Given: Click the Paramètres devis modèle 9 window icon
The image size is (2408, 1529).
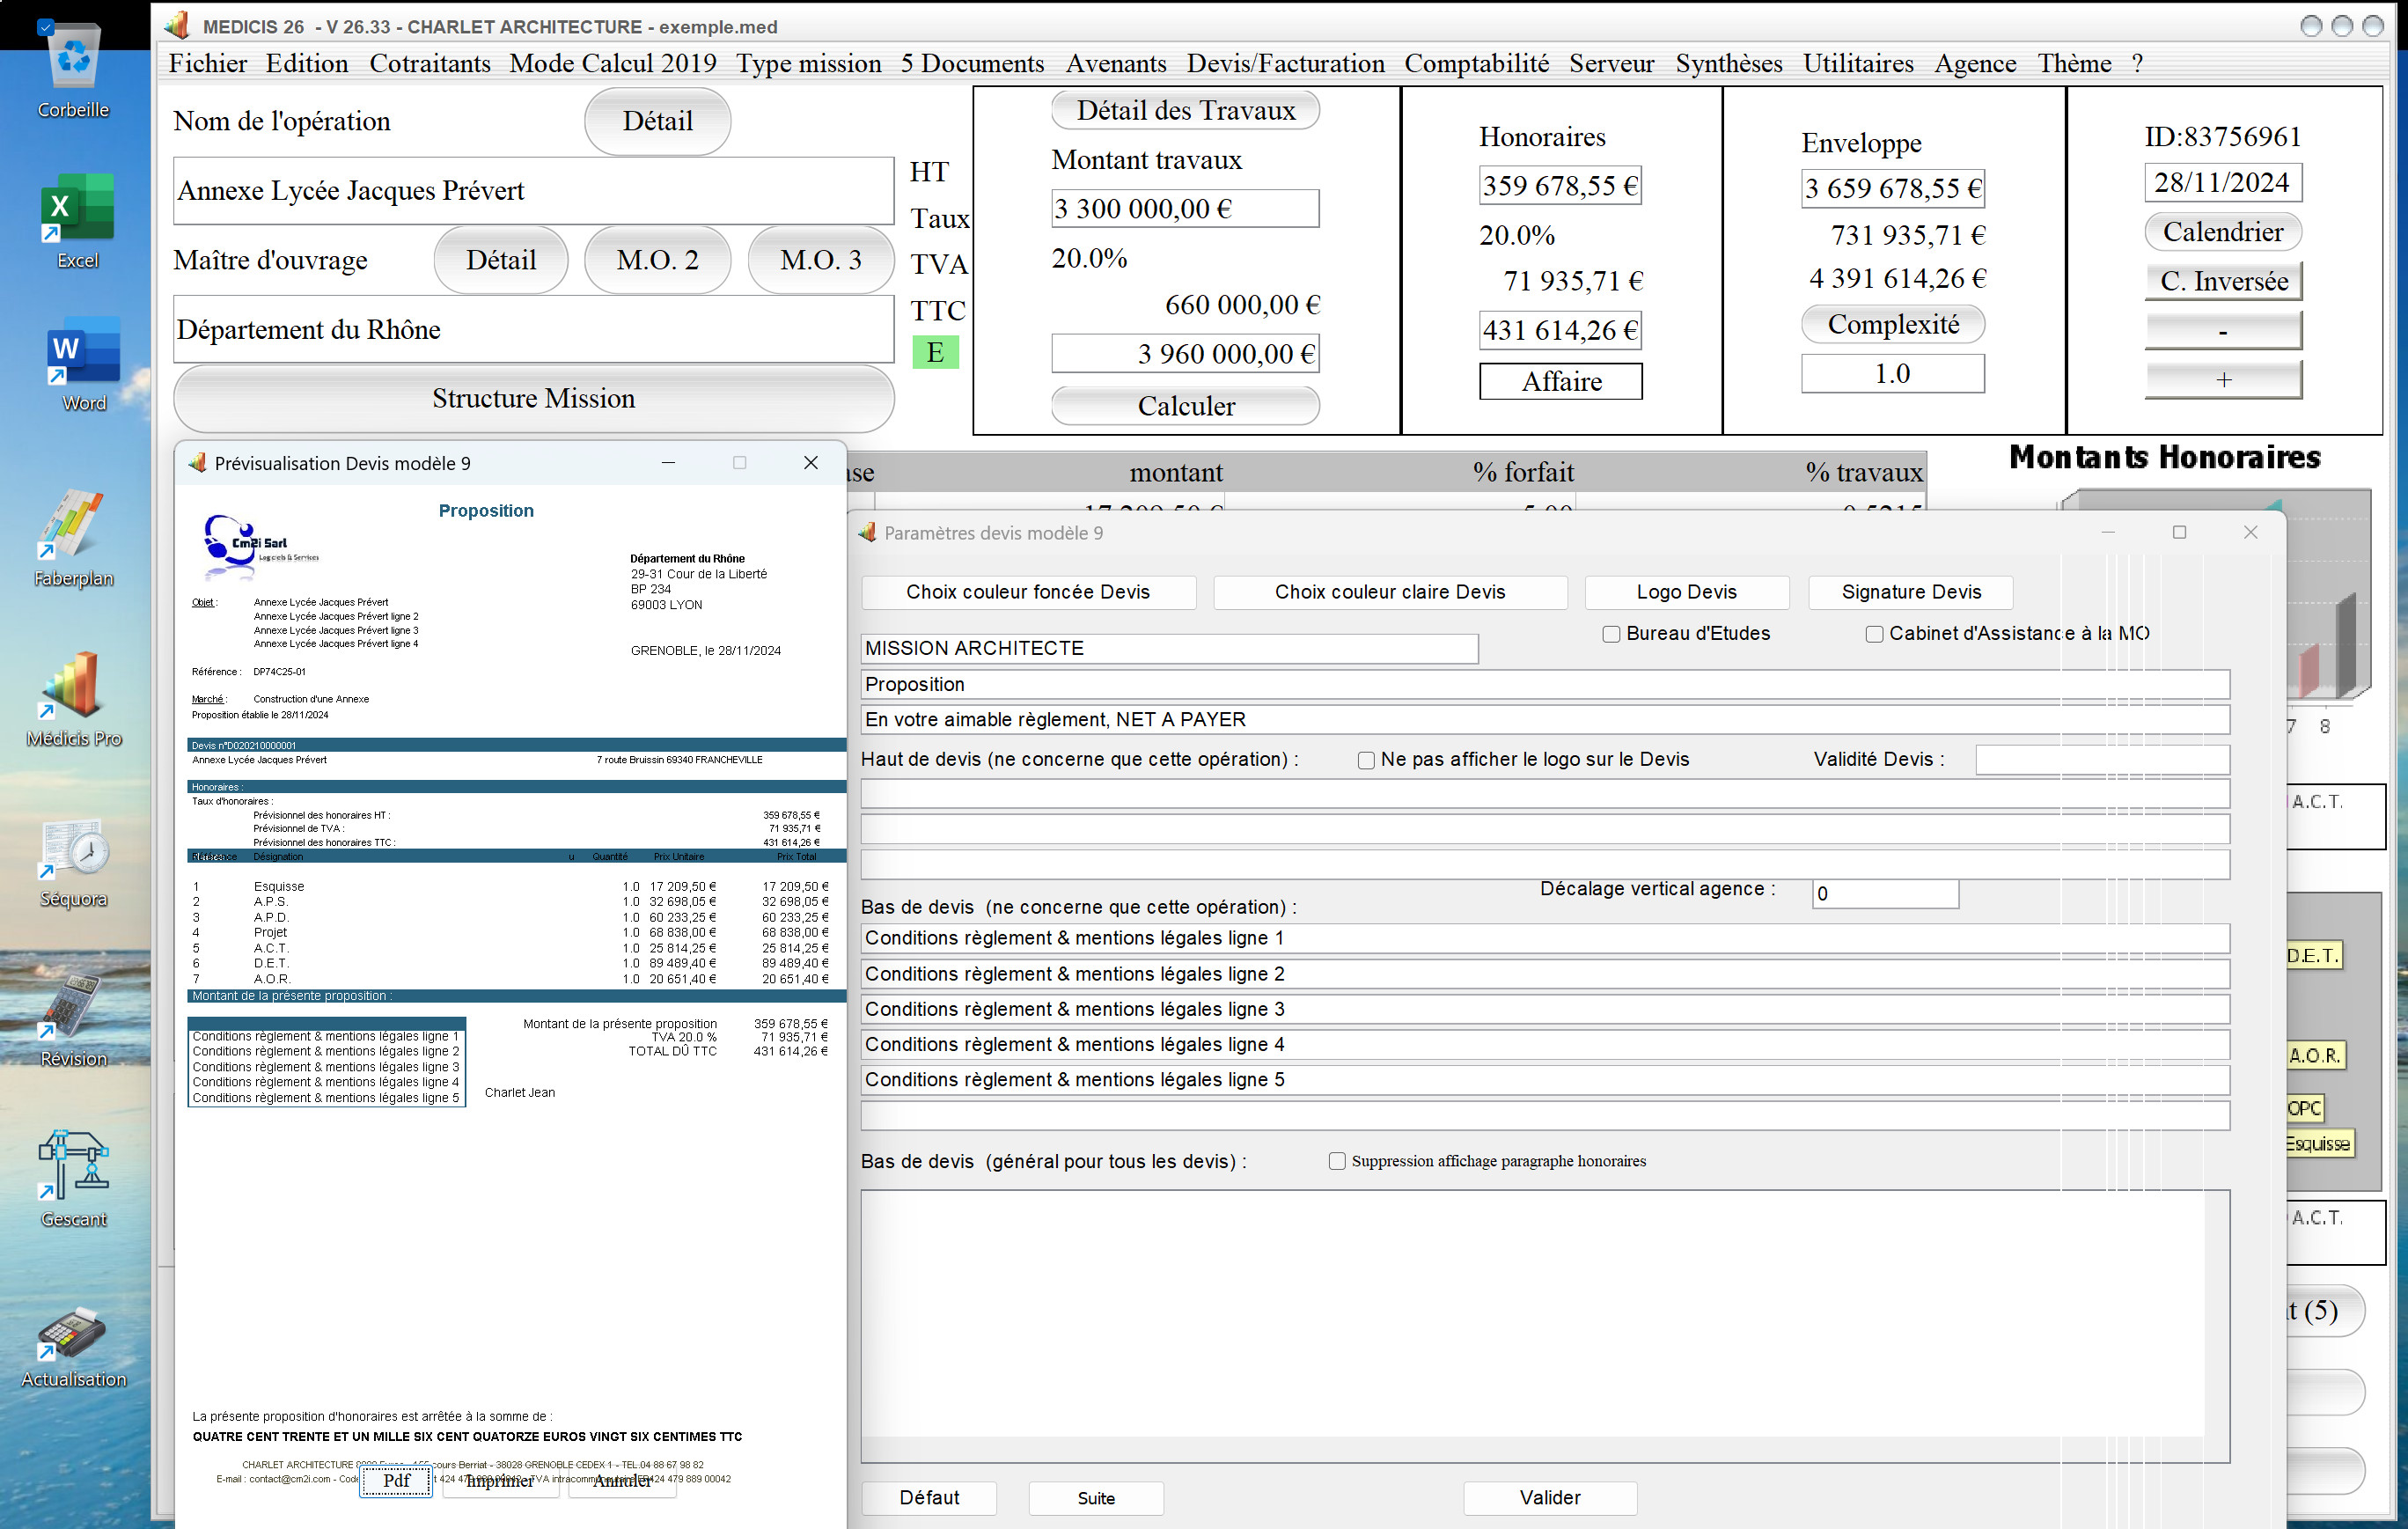Looking at the screenshot, I should pos(867,533).
